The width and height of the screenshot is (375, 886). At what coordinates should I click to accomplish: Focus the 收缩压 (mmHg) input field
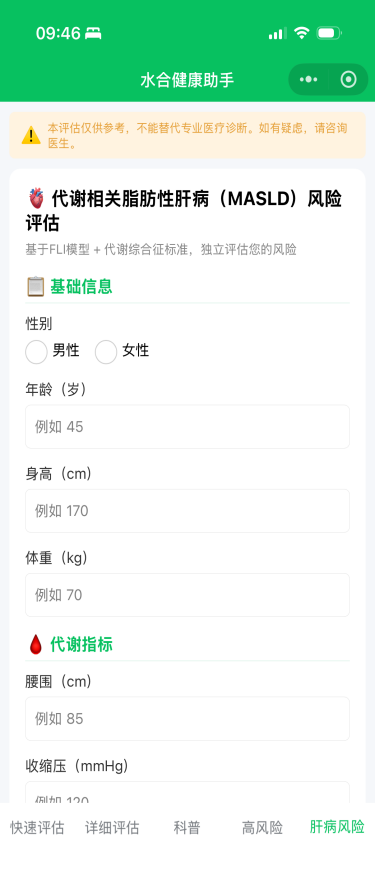pyautogui.click(x=188, y=792)
